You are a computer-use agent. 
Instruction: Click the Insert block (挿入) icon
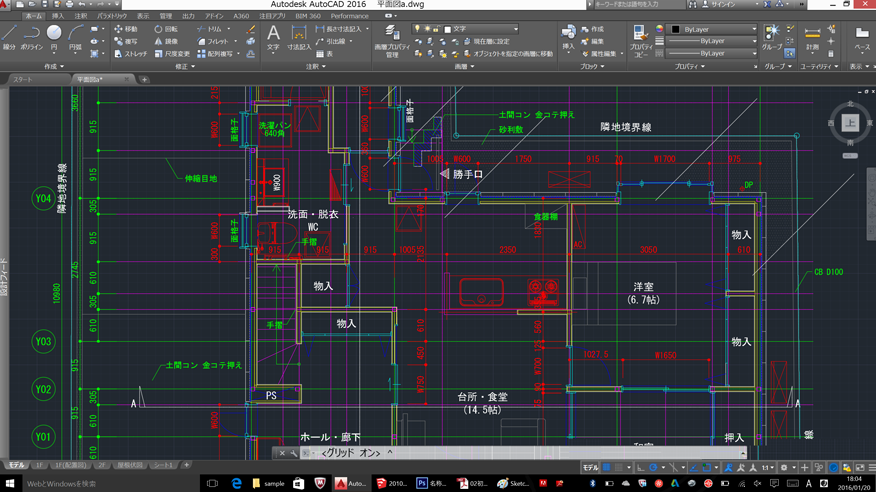(568, 37)
